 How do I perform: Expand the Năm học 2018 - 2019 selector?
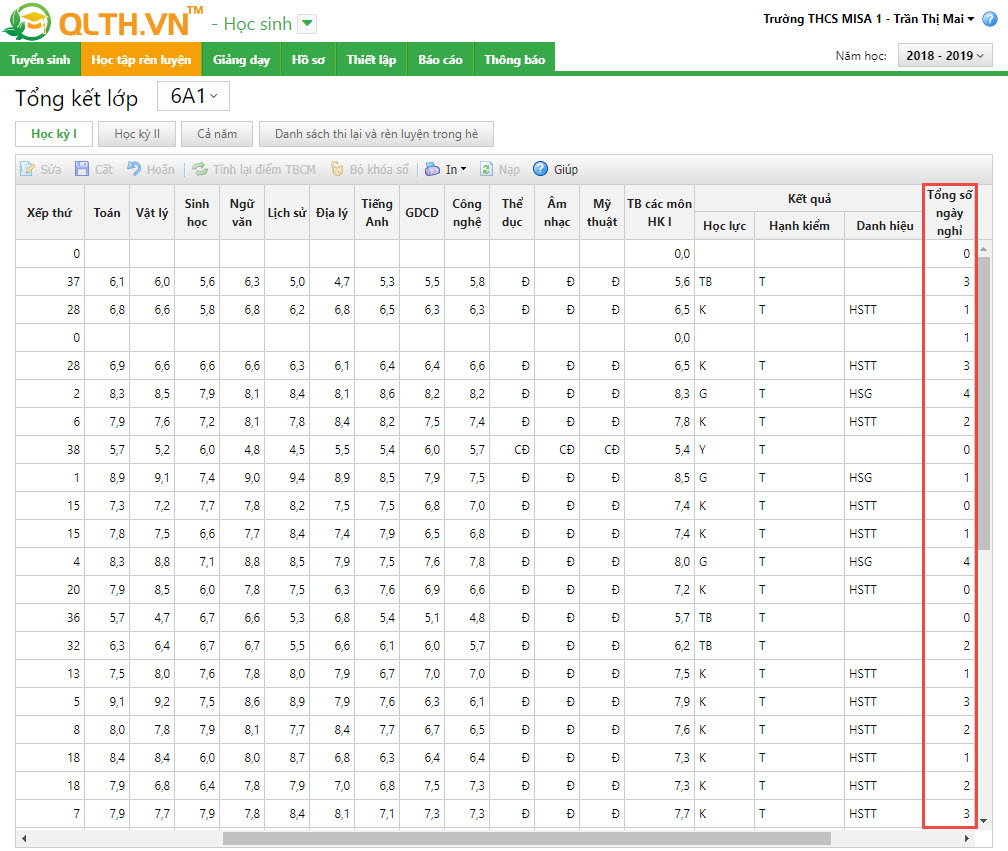(945, 56)
